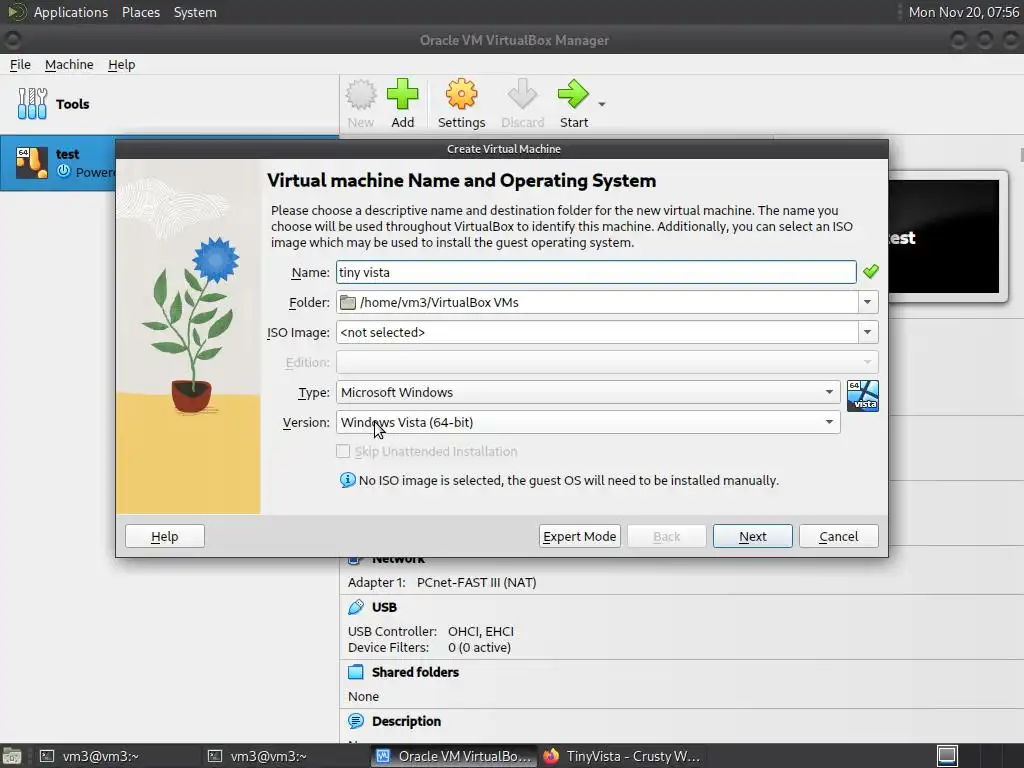Click the Vista OS type icon
The width and height of the screenshot is (1024, 768).
pos(863,396)
